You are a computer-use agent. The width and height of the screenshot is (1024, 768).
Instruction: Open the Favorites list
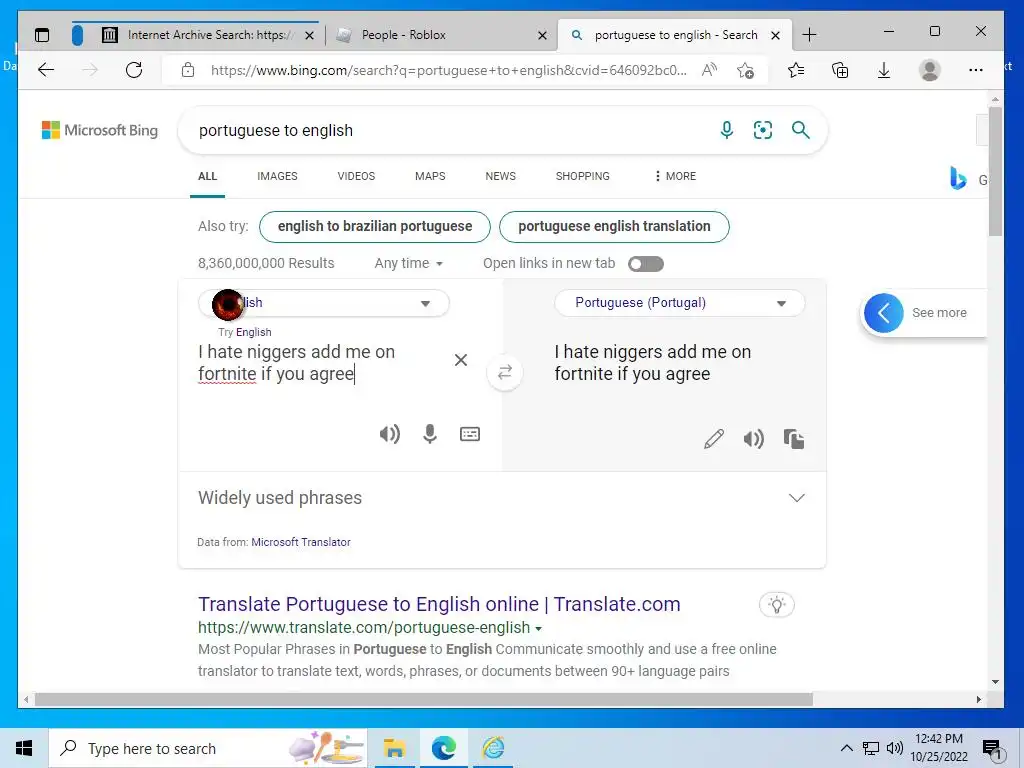[795, 70]
